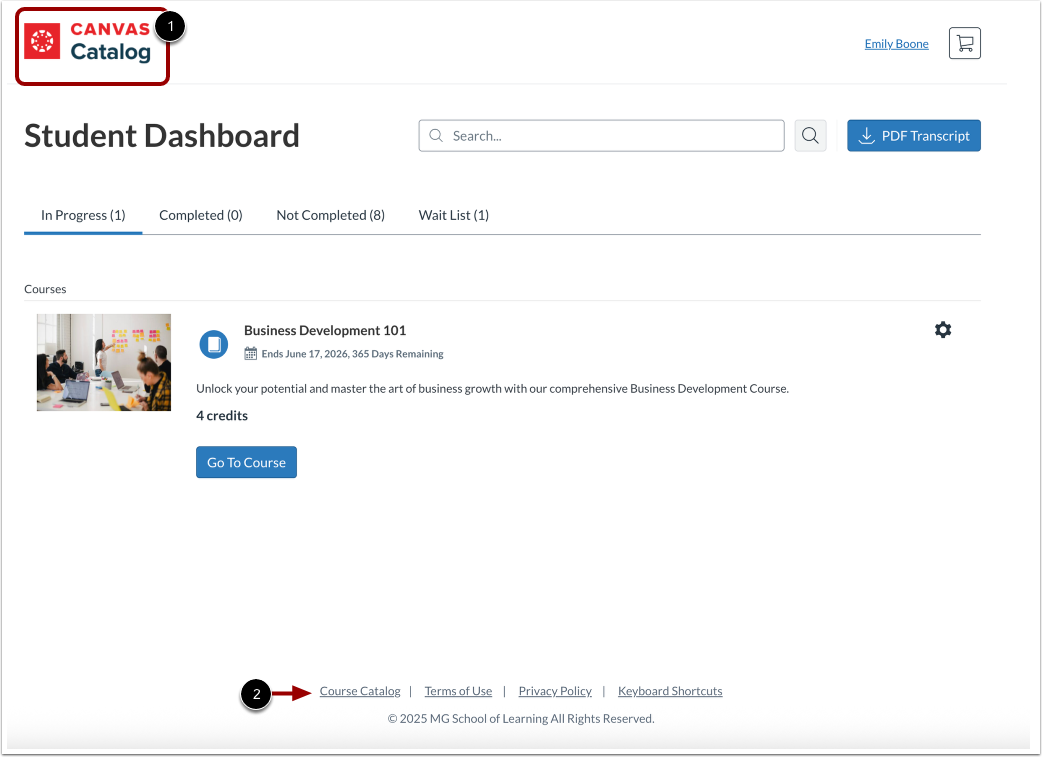Download the PDF Transcript
The width and height of the screenshot is (1042, 757).
(x=913, y=136)
